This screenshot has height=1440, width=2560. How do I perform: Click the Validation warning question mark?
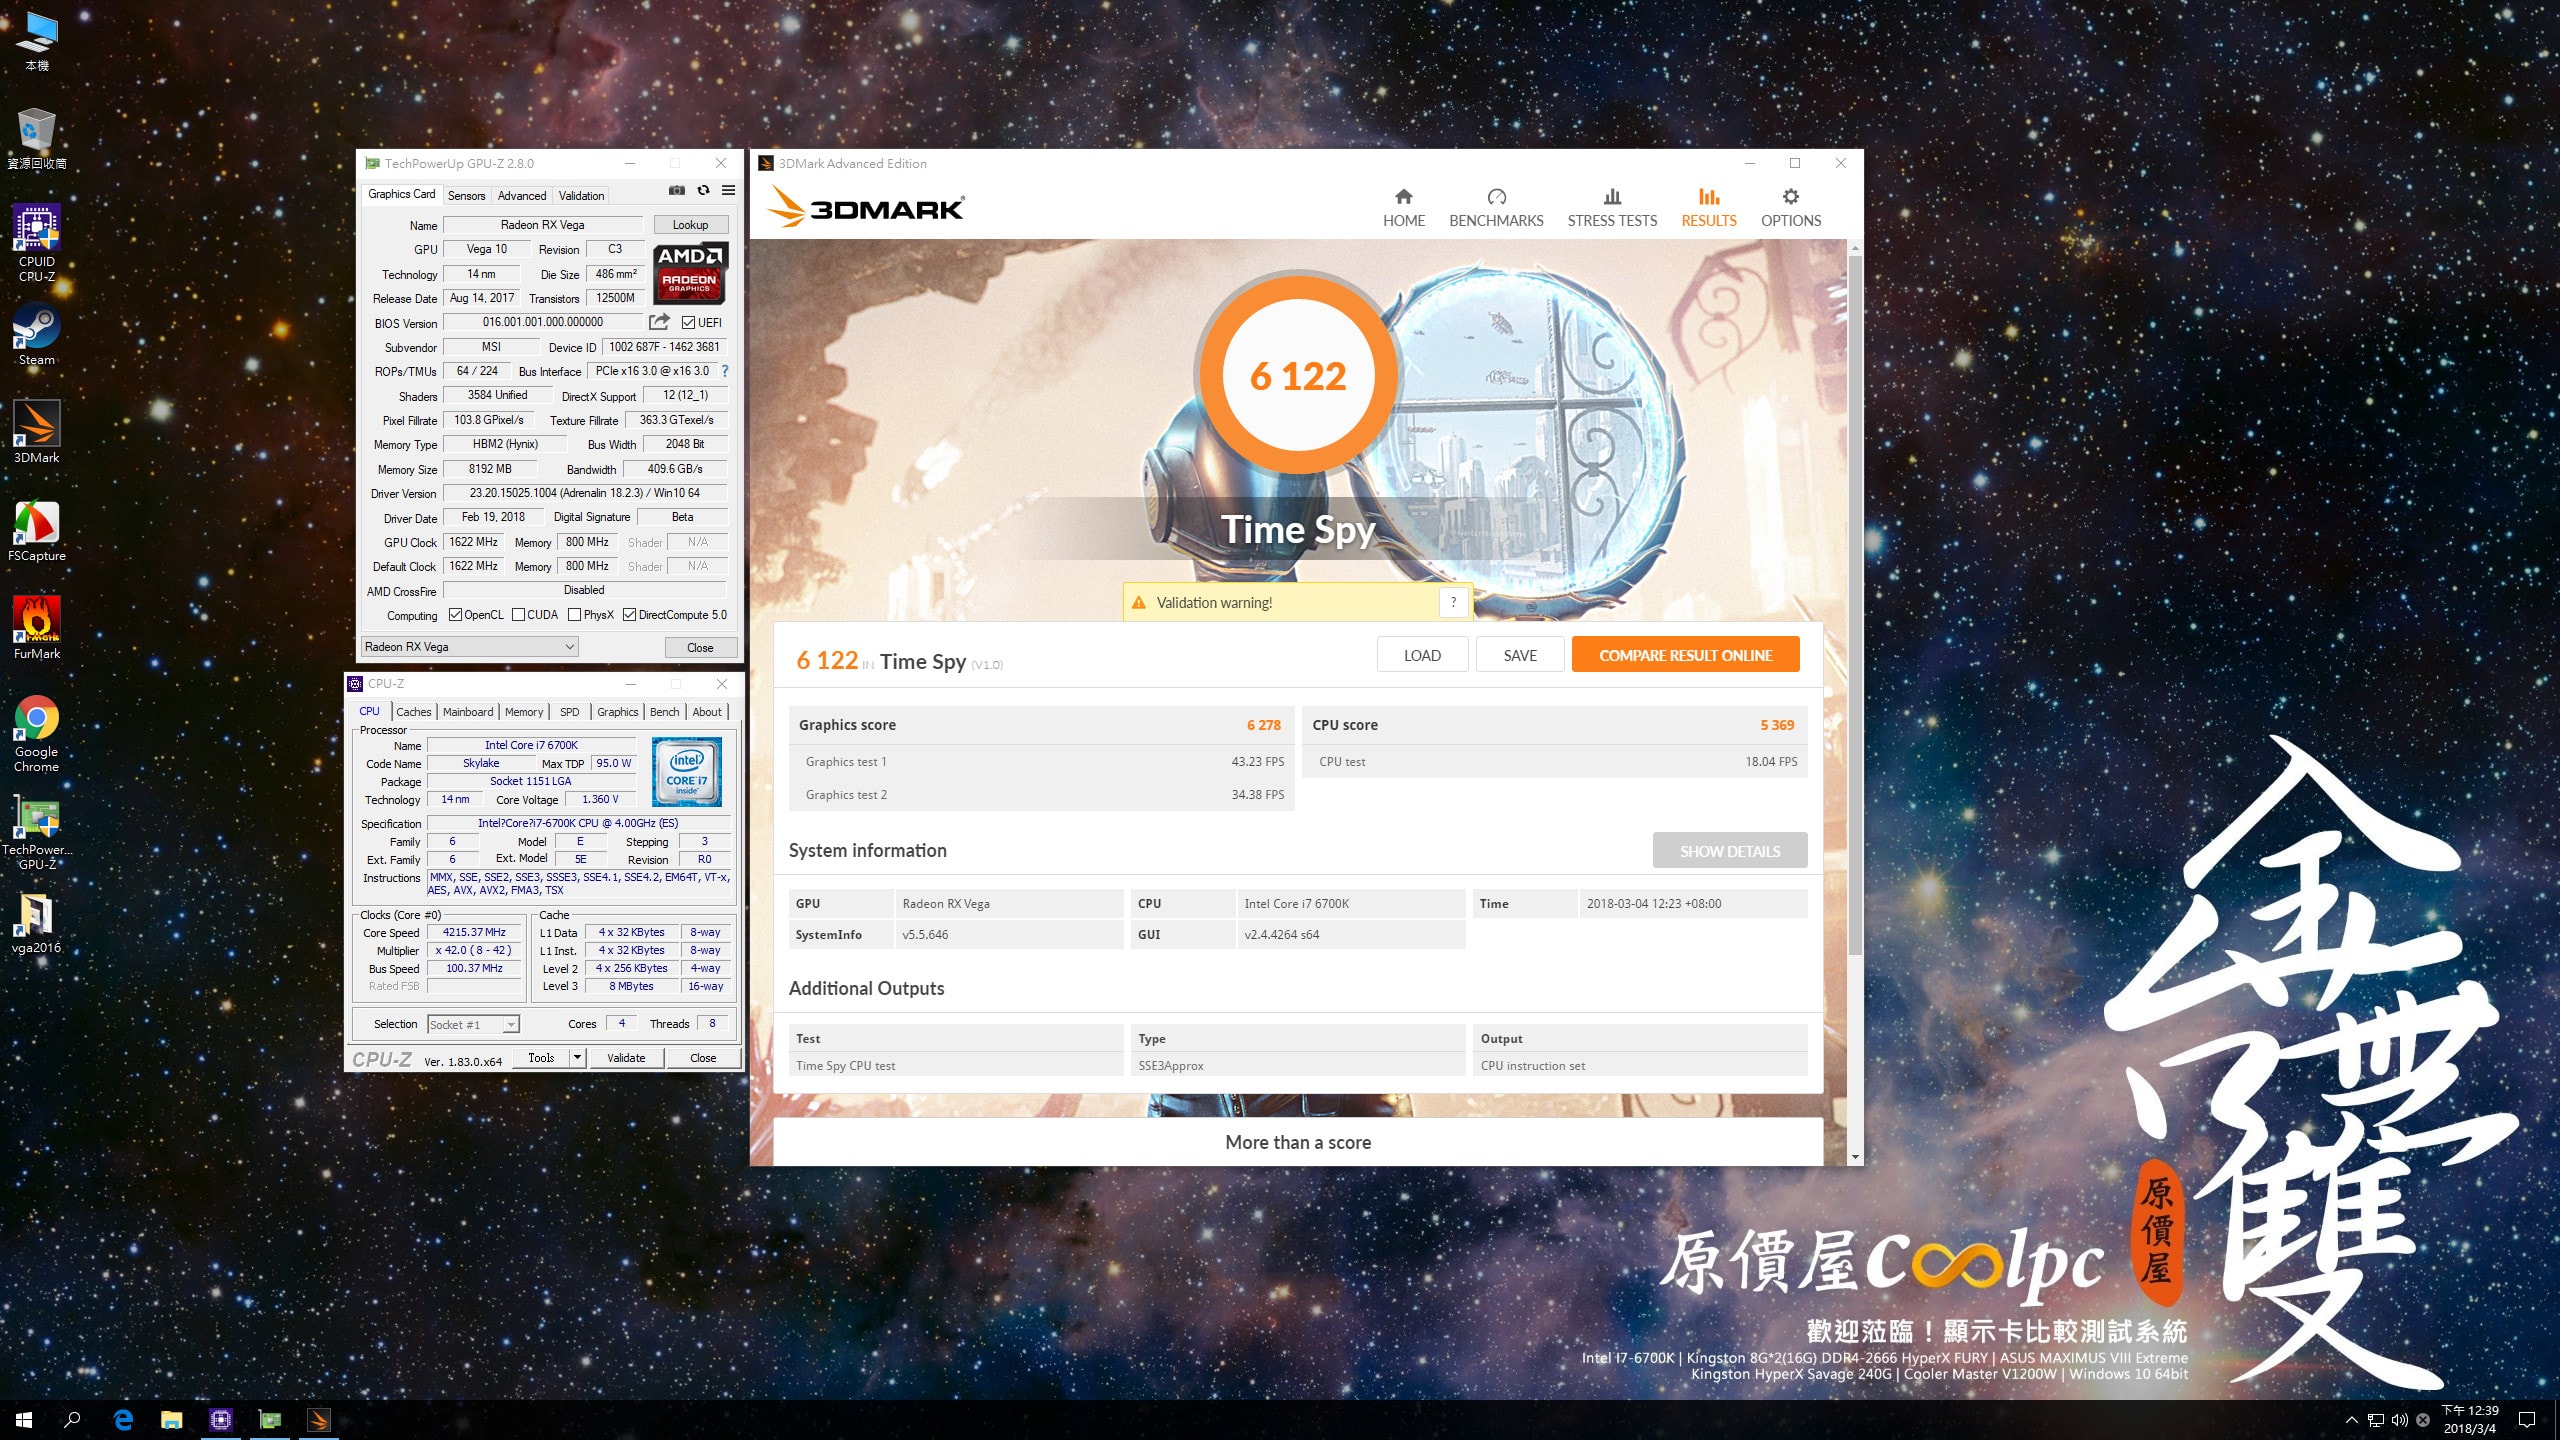[1453, 602]
